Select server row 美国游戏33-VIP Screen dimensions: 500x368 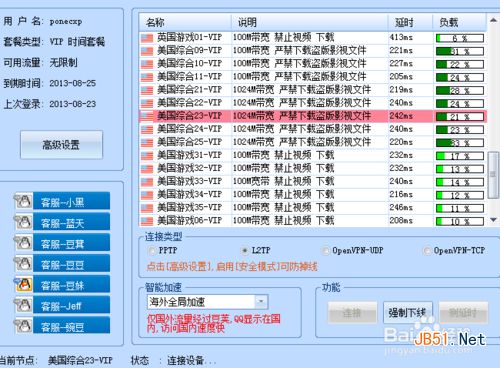point(313,182)
